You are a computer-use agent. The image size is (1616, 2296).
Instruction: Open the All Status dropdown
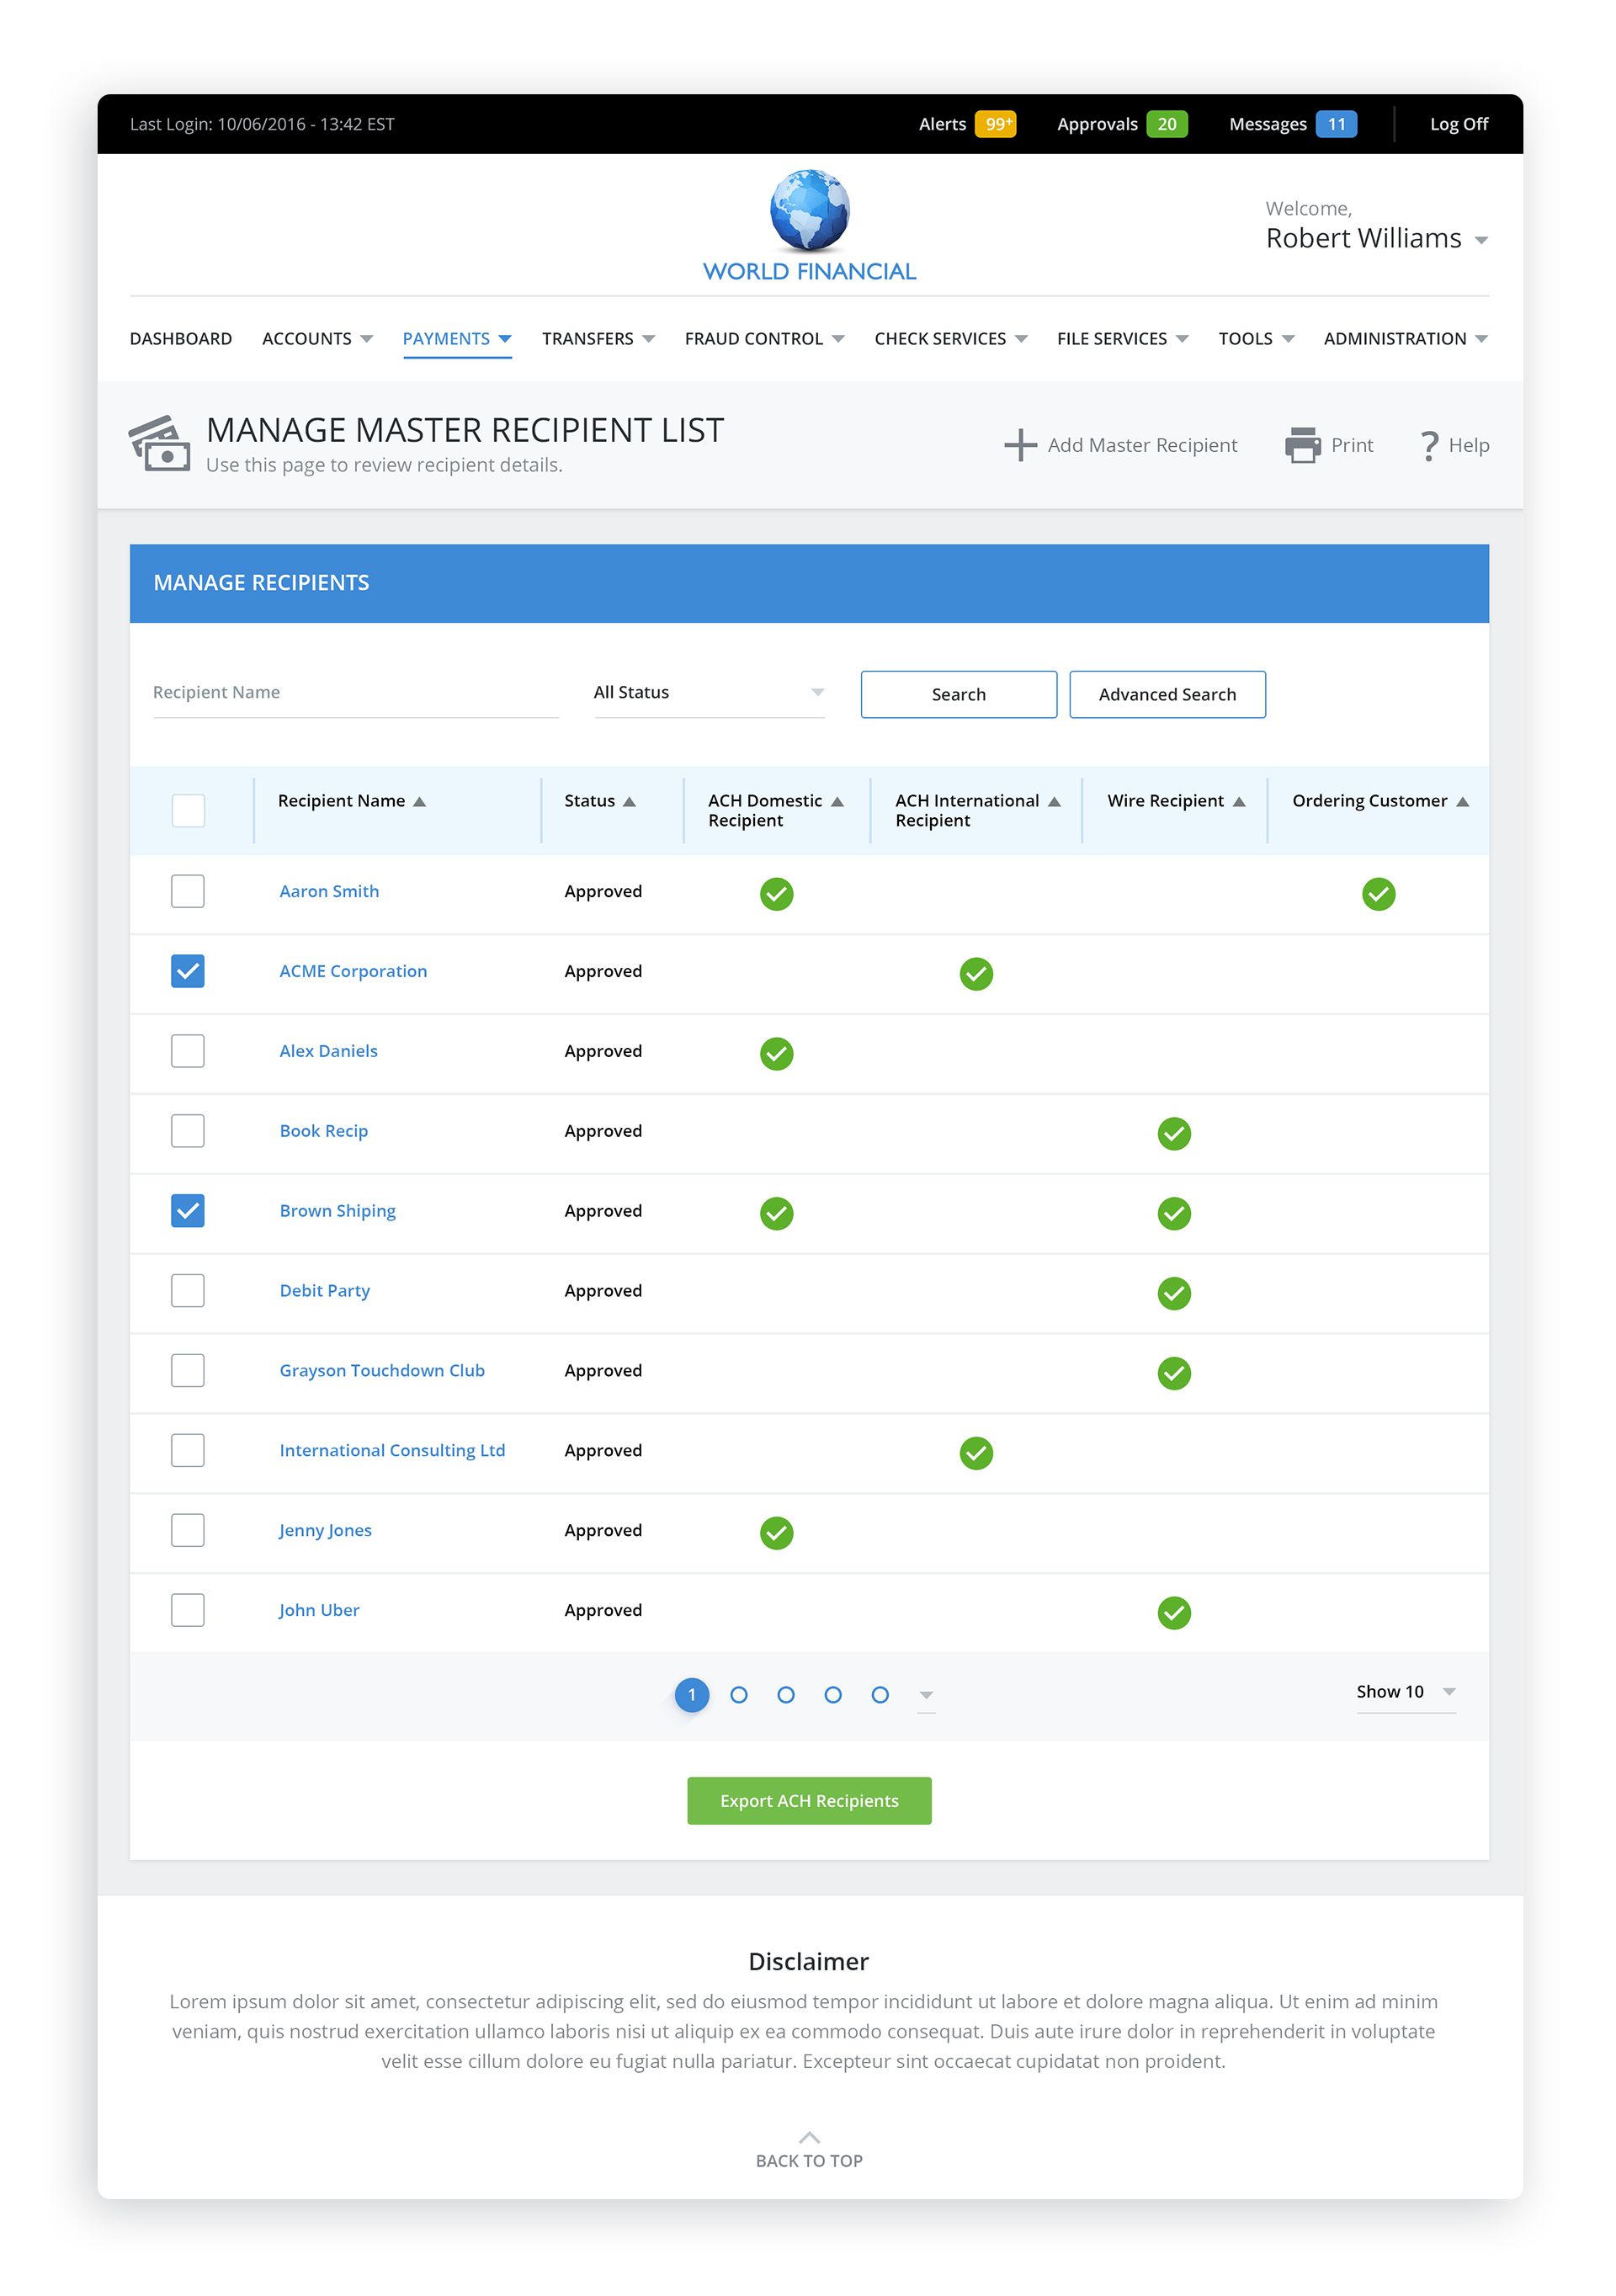pyautogui.click(x=708, y=693)
